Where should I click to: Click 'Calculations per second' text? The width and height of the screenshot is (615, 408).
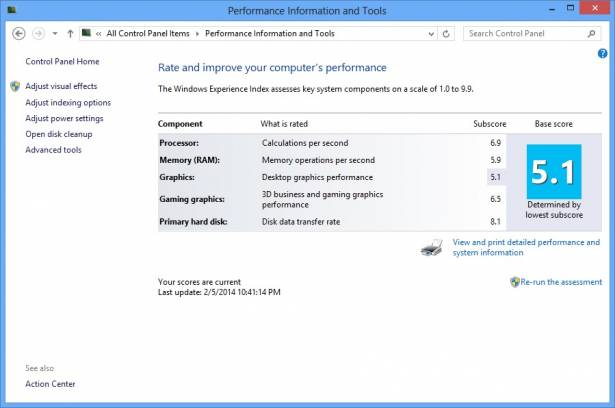click(305, 143)
